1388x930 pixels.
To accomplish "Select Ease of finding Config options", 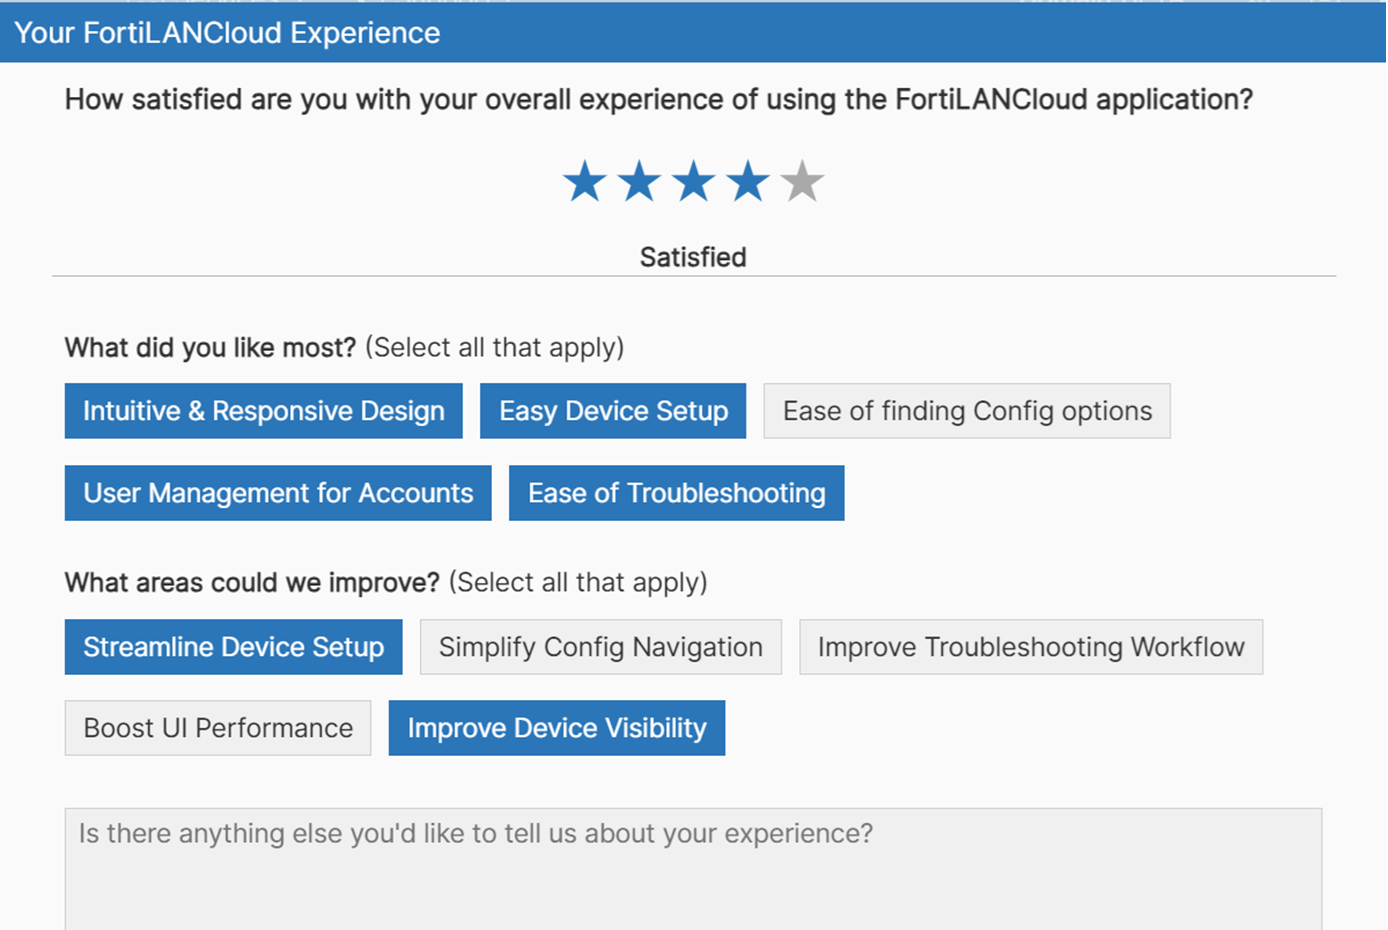I will pos(967,410).
